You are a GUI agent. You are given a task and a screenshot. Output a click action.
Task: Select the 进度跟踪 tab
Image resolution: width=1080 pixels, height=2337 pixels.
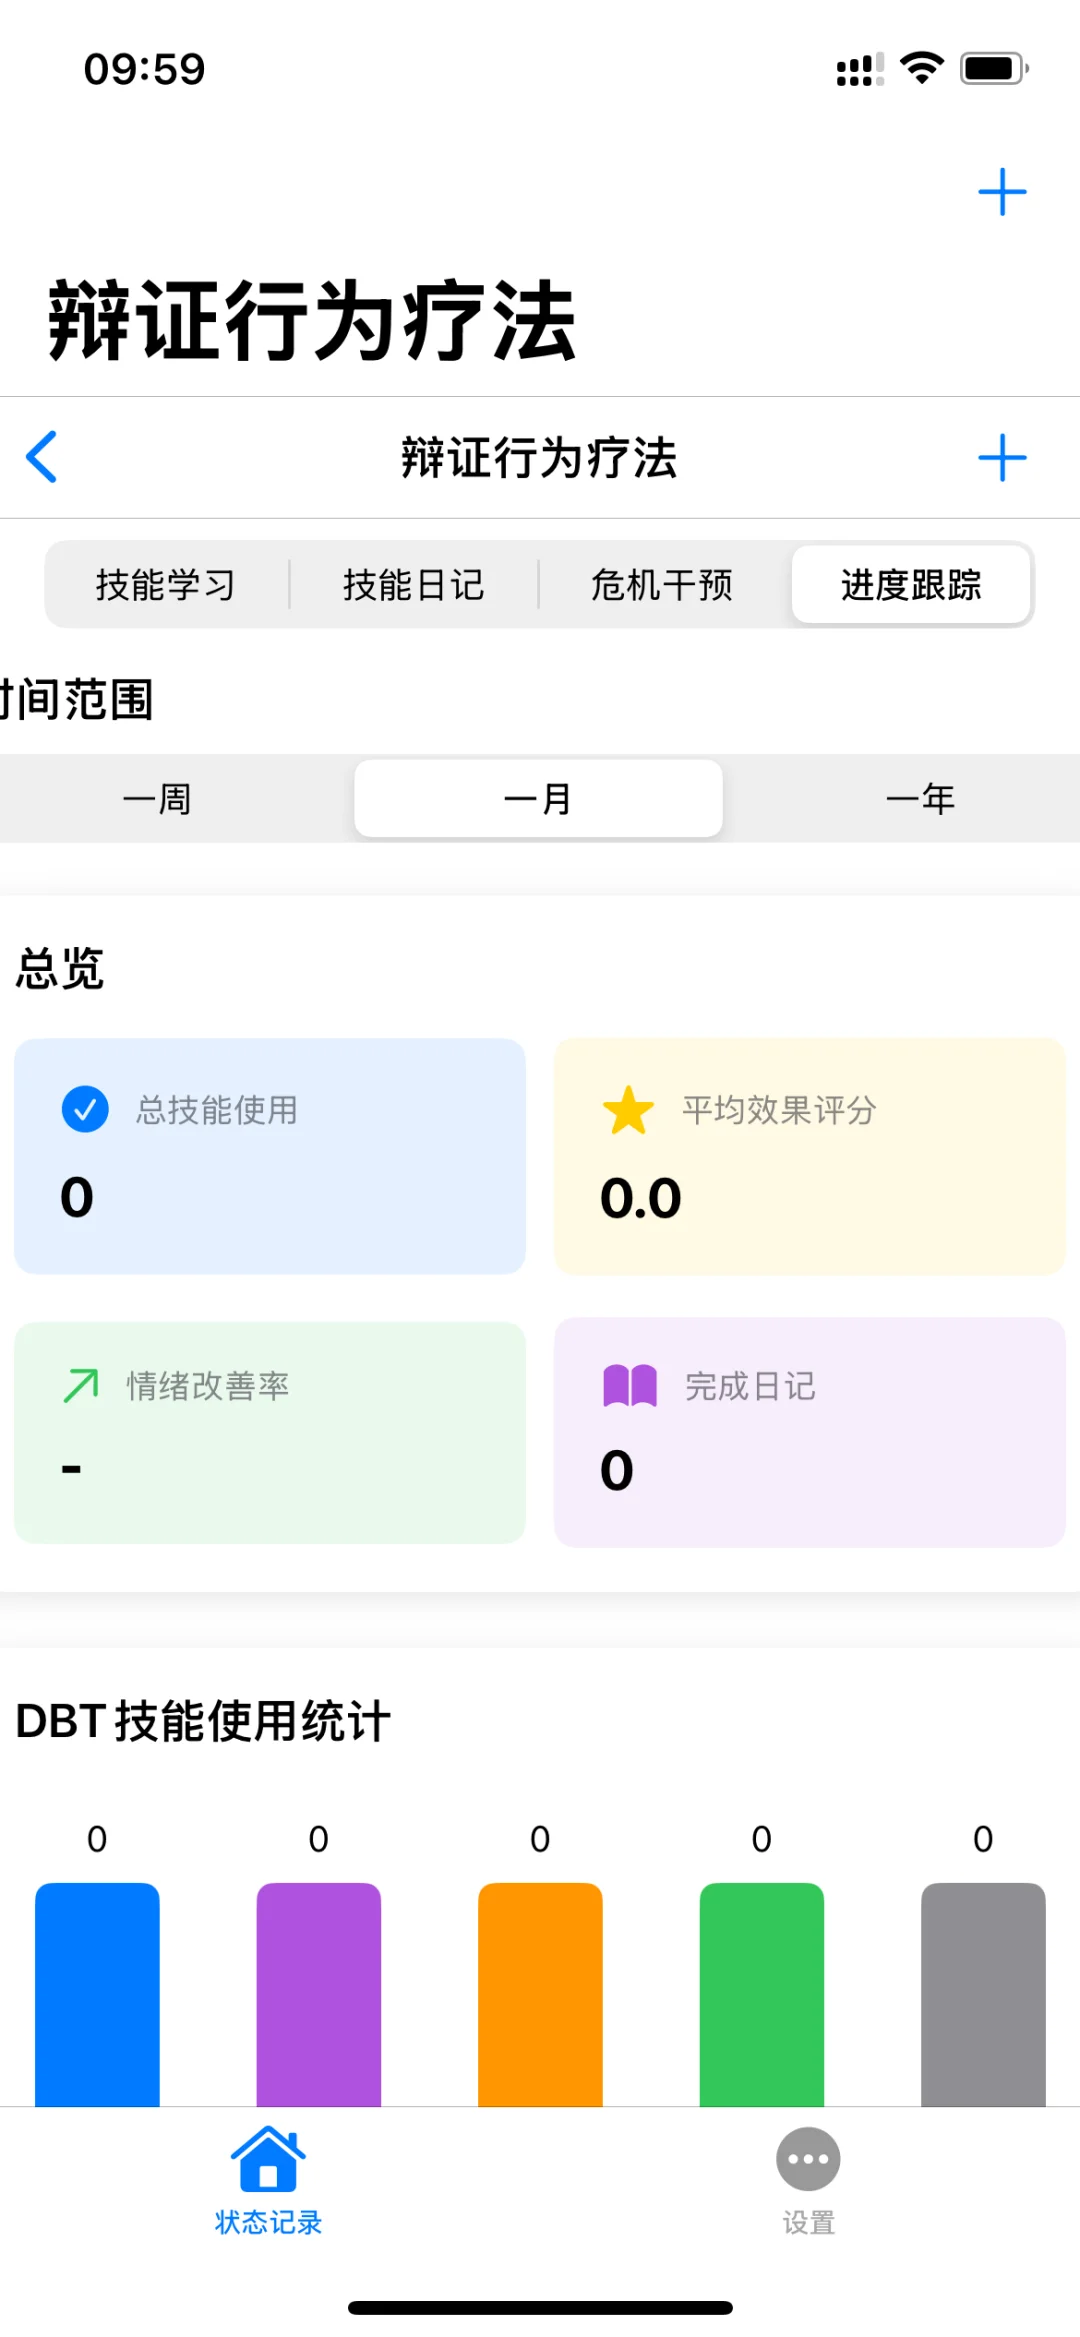point(911,585)
